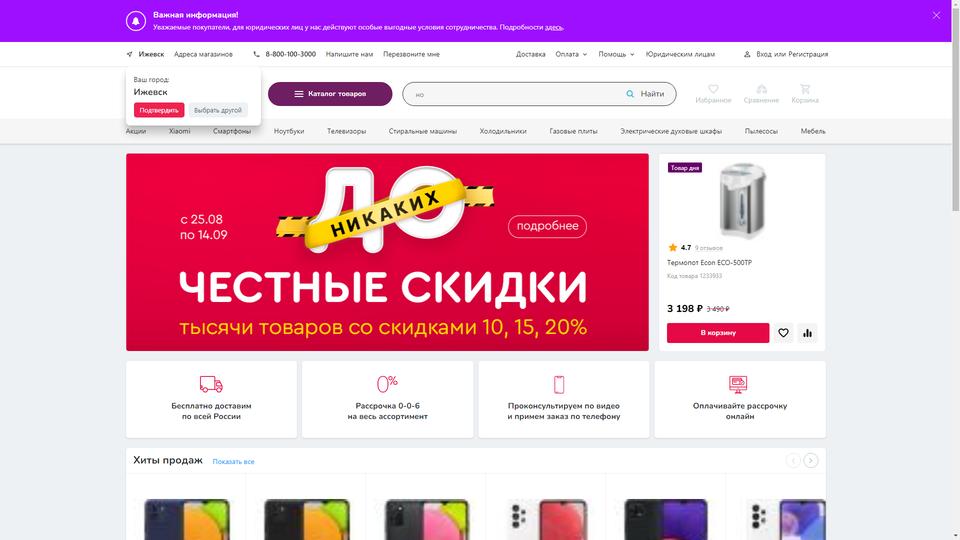This screenshot has height=540, width=960.
Task: Add Термопот Econ to favorites via heart icon
Action: point(783,333)
